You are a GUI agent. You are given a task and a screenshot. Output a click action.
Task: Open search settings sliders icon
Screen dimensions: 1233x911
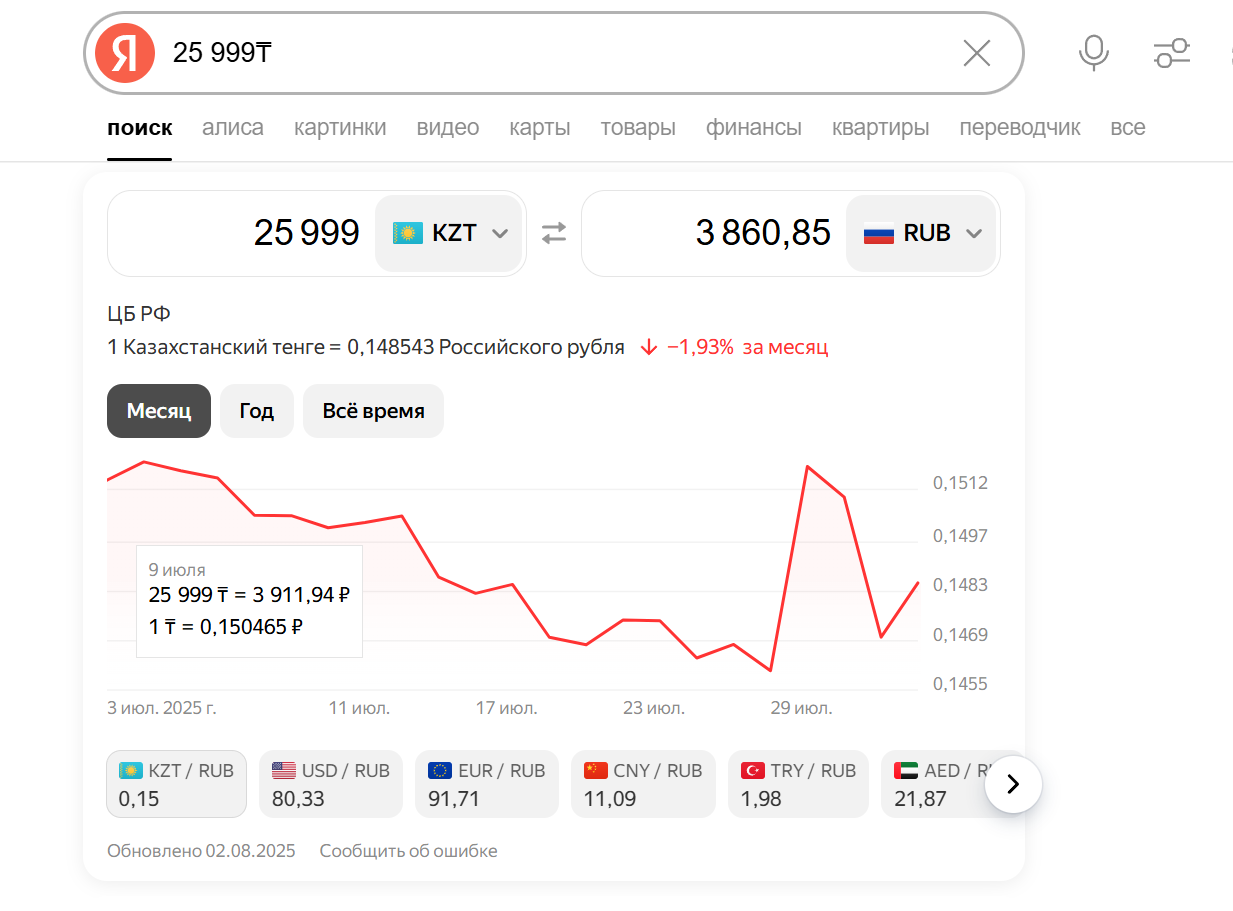coord(1171,53)
